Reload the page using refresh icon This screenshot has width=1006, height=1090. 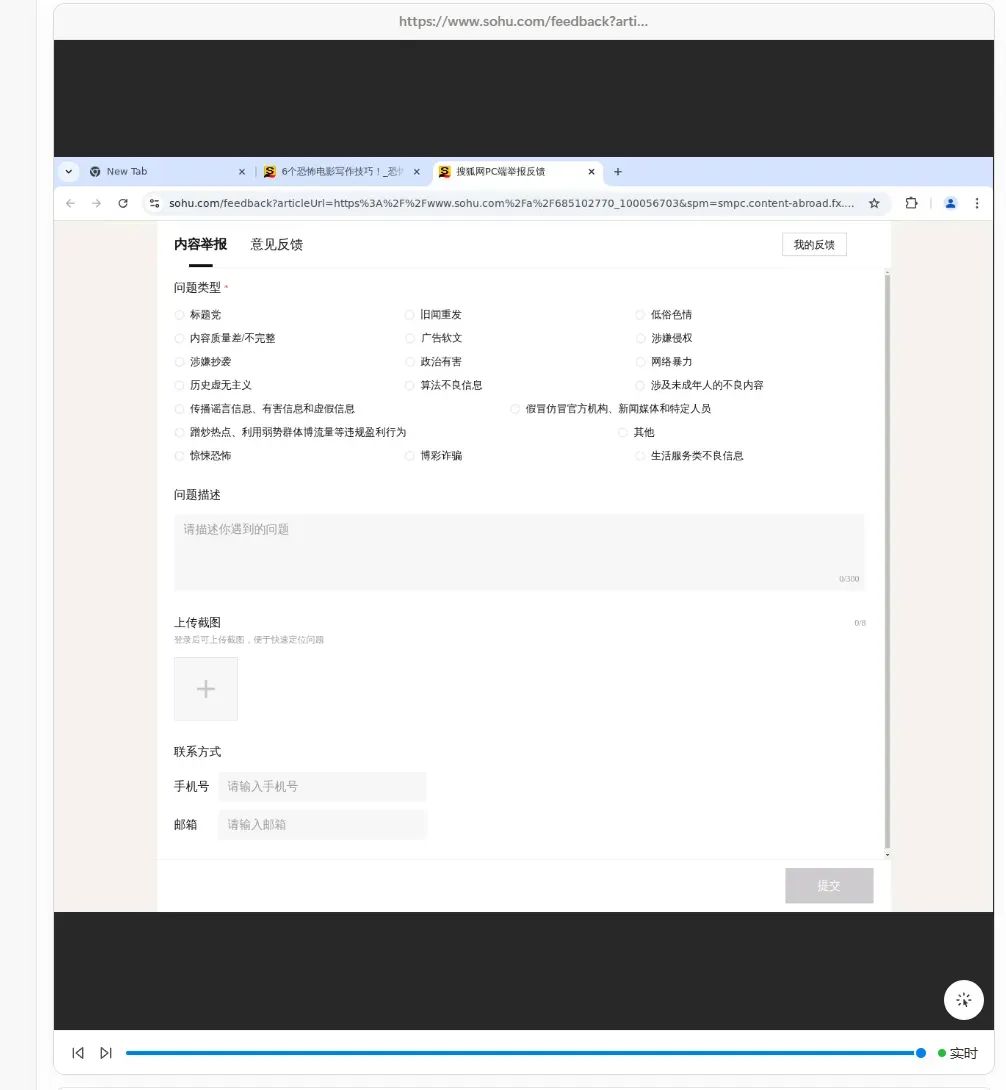point(123,203)
